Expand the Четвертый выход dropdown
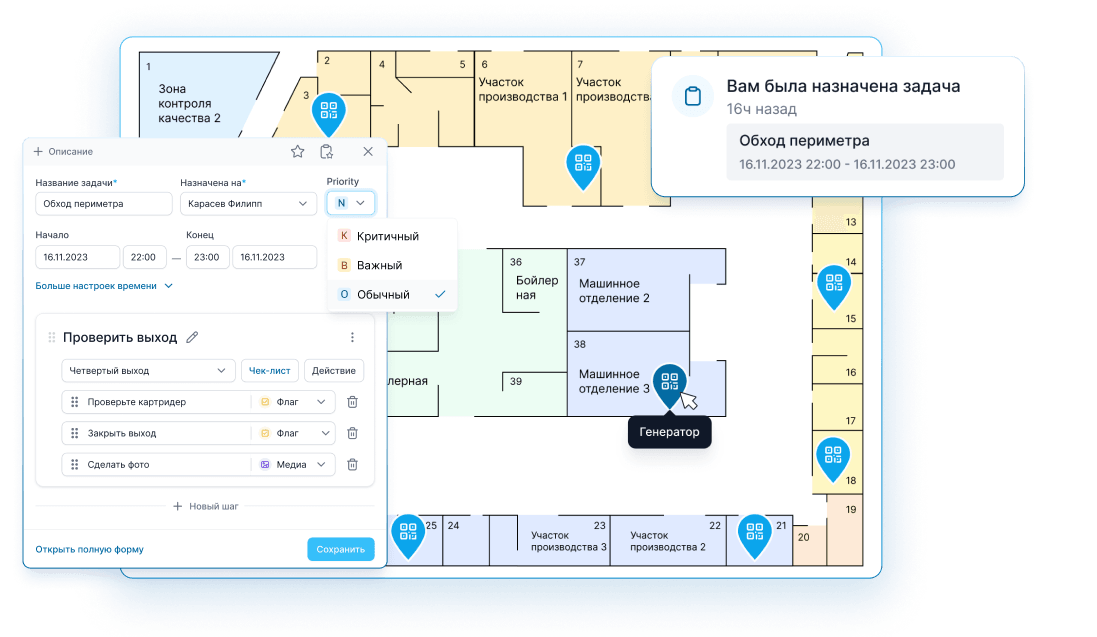The image size is (1097, 637). [x=148, y=371]
